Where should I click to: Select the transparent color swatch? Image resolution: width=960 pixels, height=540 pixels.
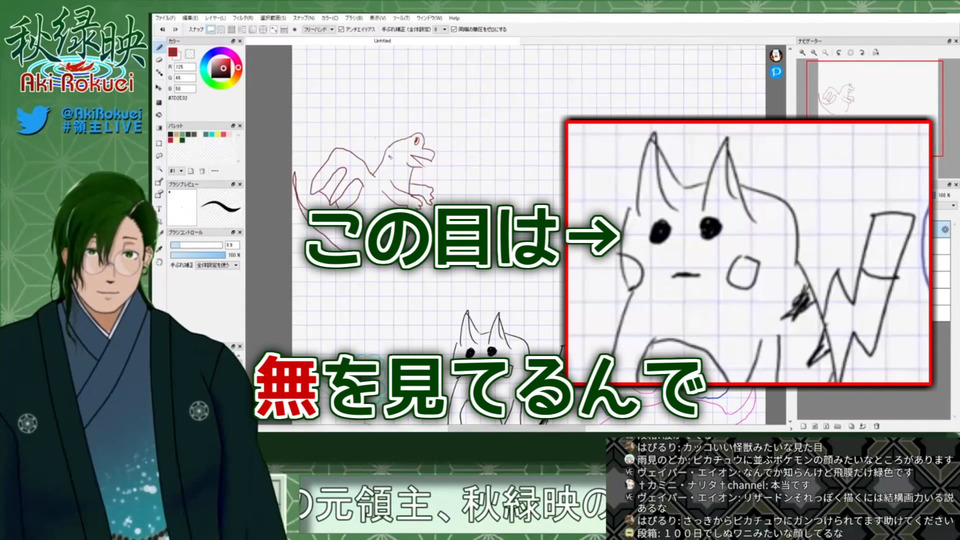pyautogui.click(x=190, y=54)
